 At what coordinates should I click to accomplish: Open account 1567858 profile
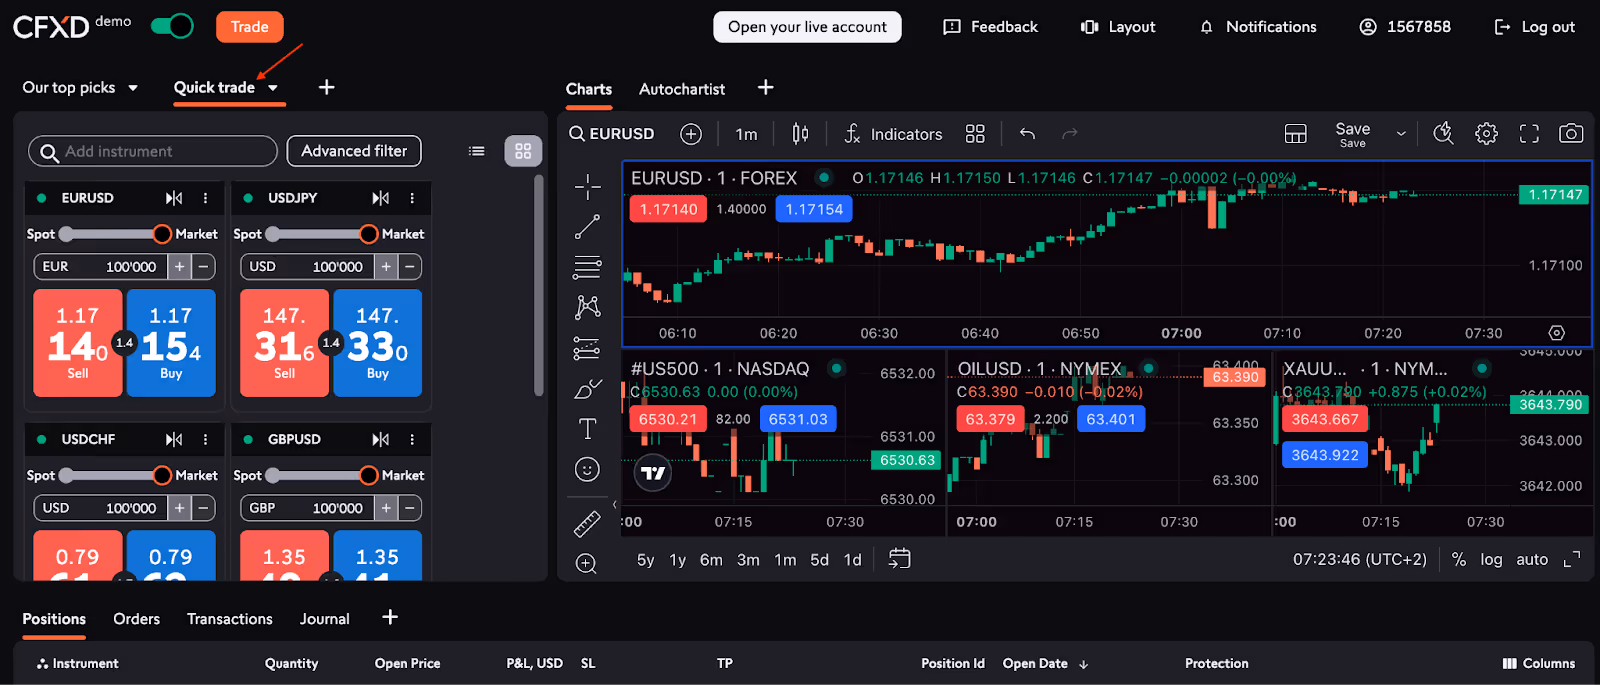tap(1405, 27)
